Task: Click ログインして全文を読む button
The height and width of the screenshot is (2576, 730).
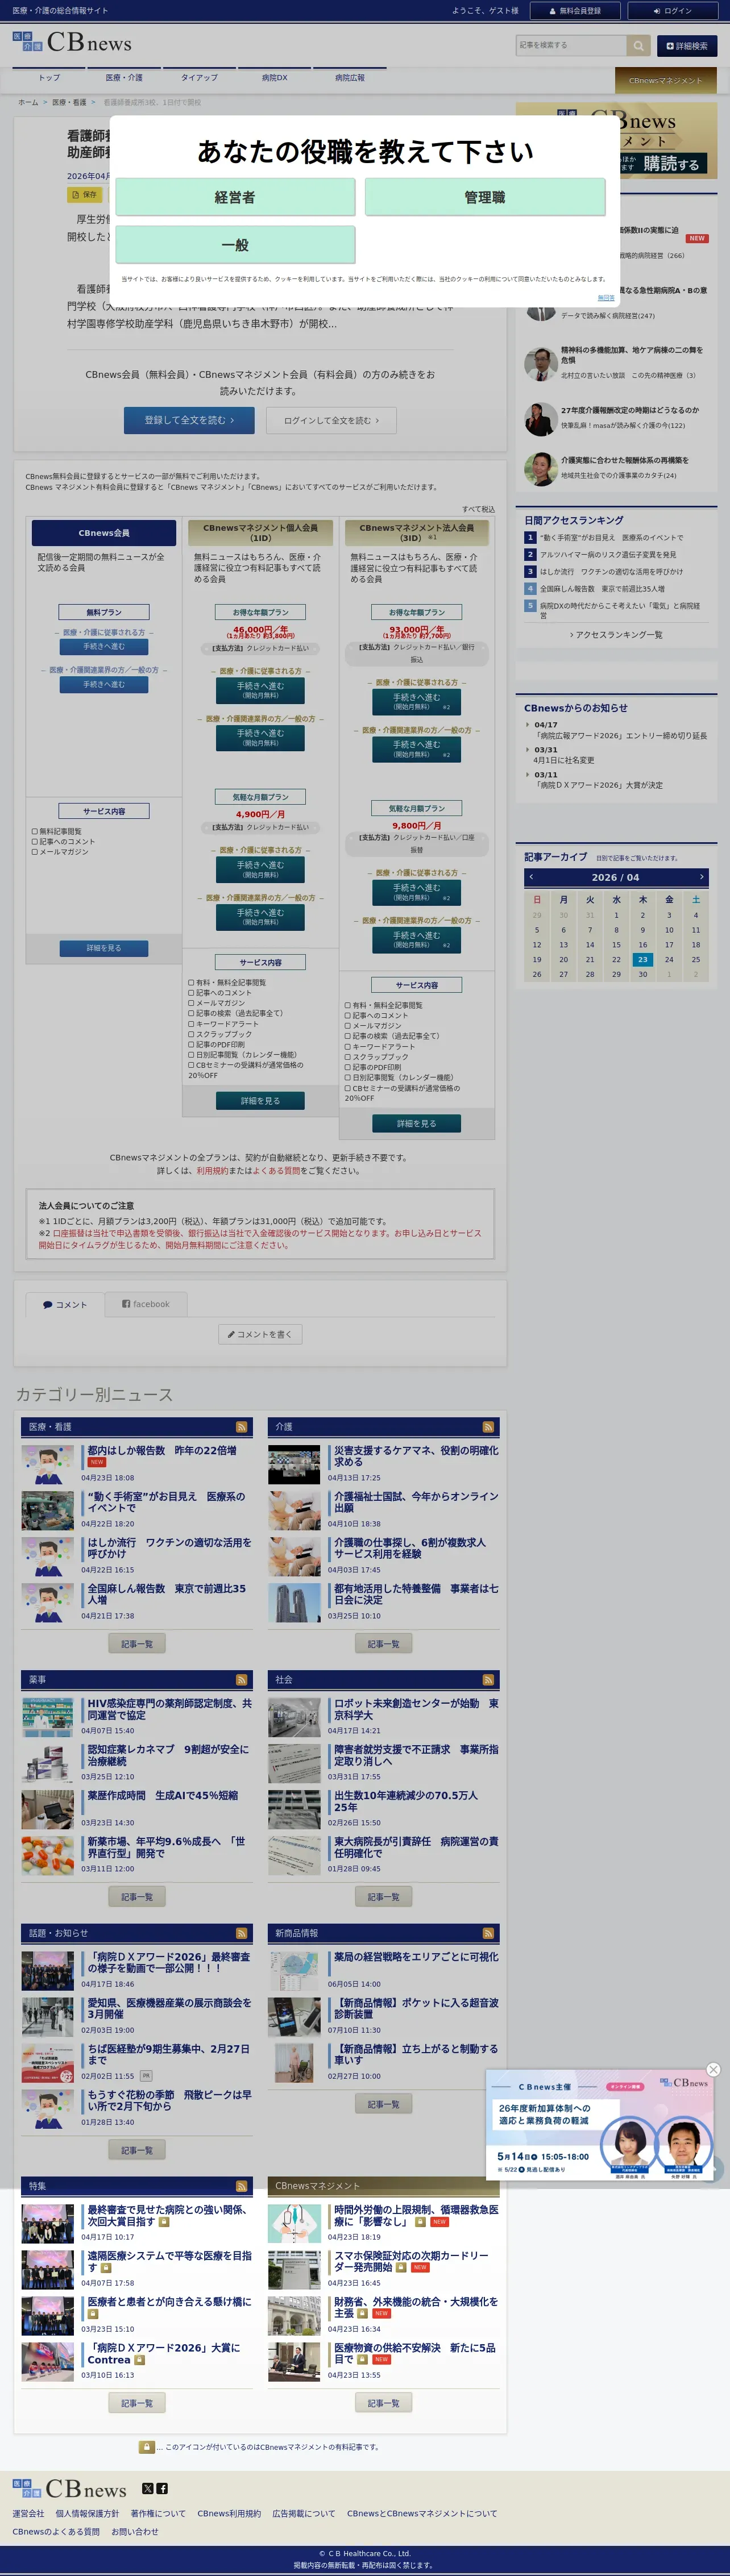Action: pyautogui.click(x=331, y=420)
